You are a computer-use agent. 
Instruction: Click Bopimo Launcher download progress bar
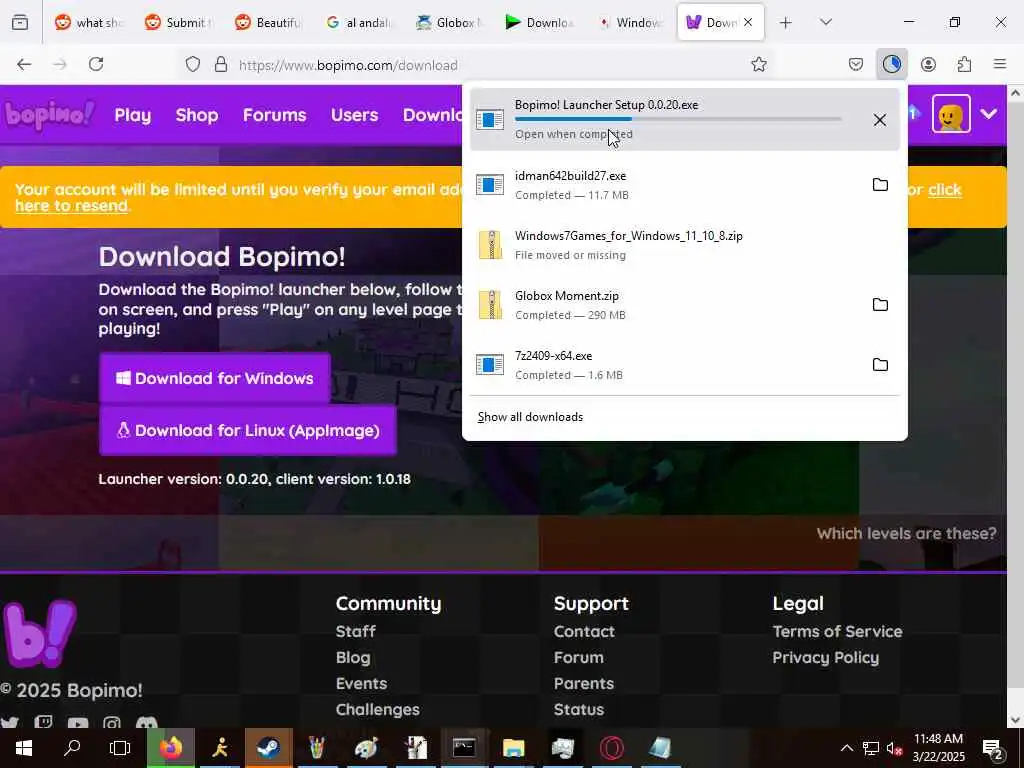678,119
